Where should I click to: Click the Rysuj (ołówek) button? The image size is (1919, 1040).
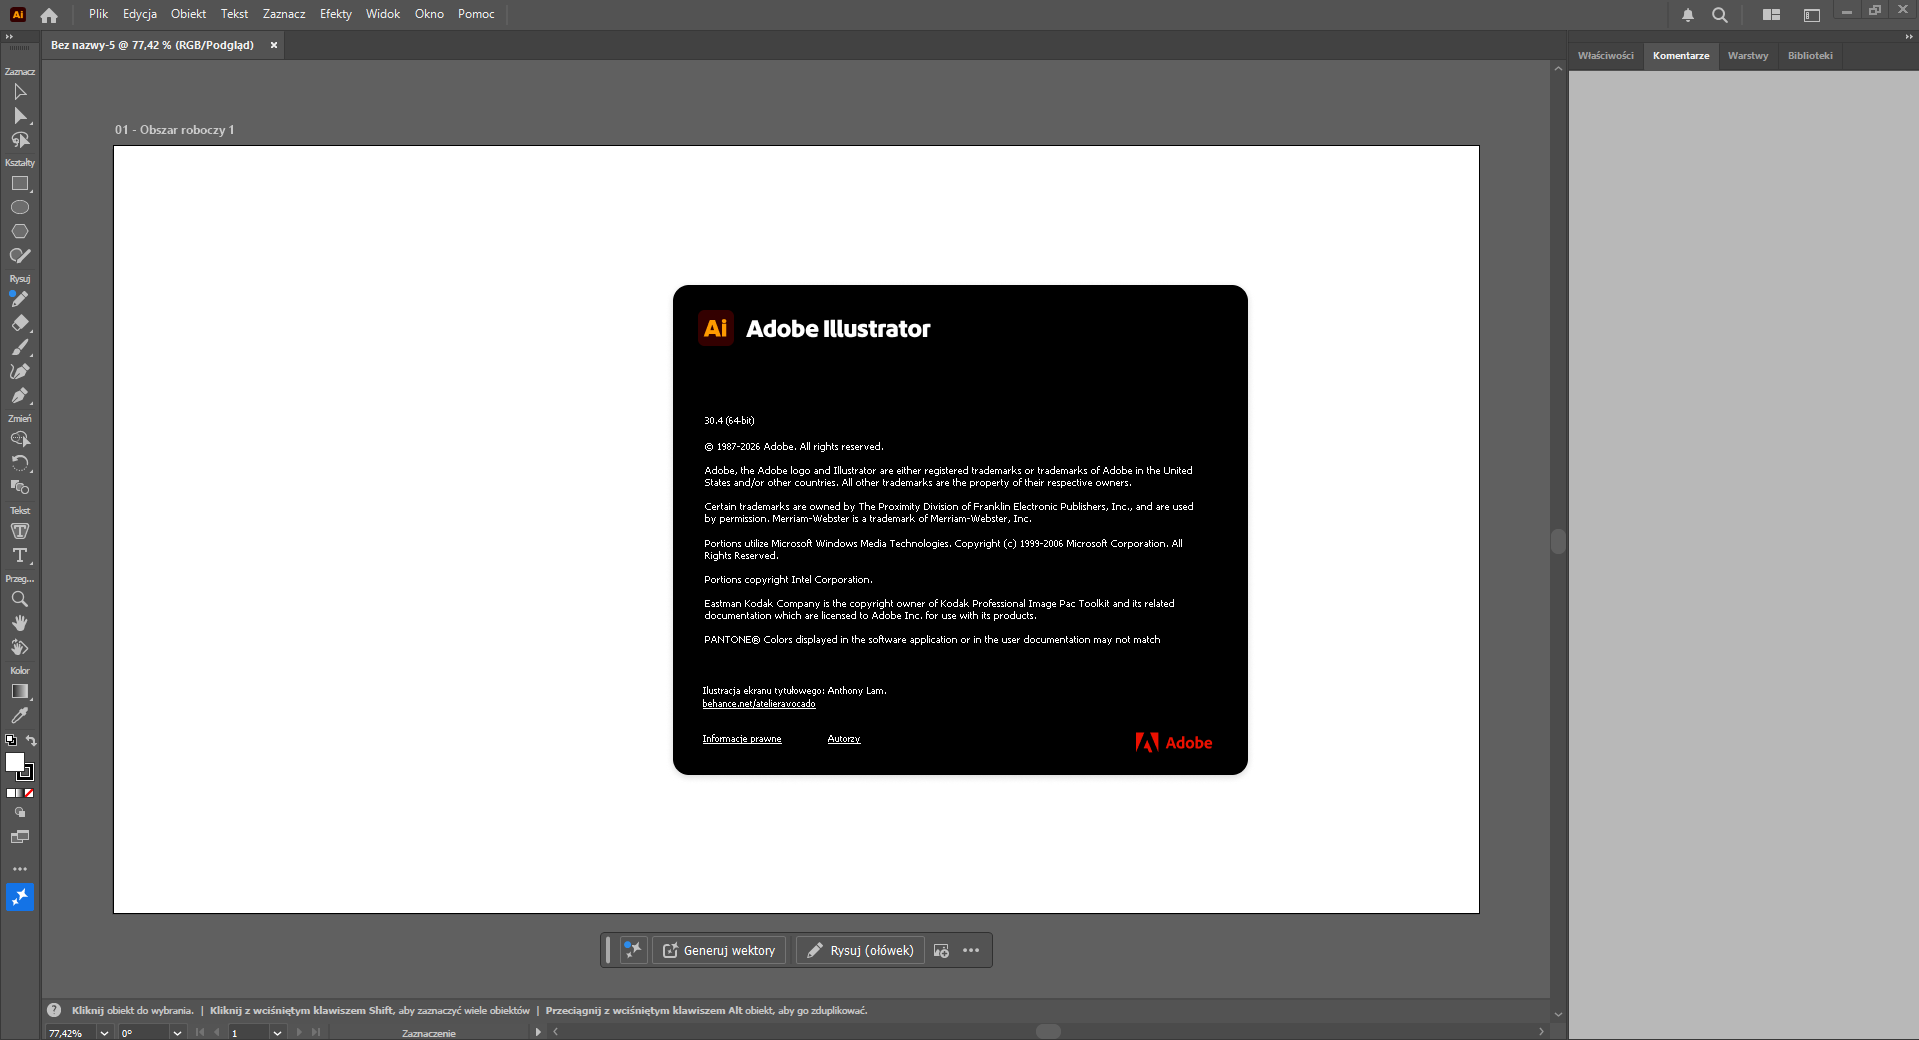861,950
